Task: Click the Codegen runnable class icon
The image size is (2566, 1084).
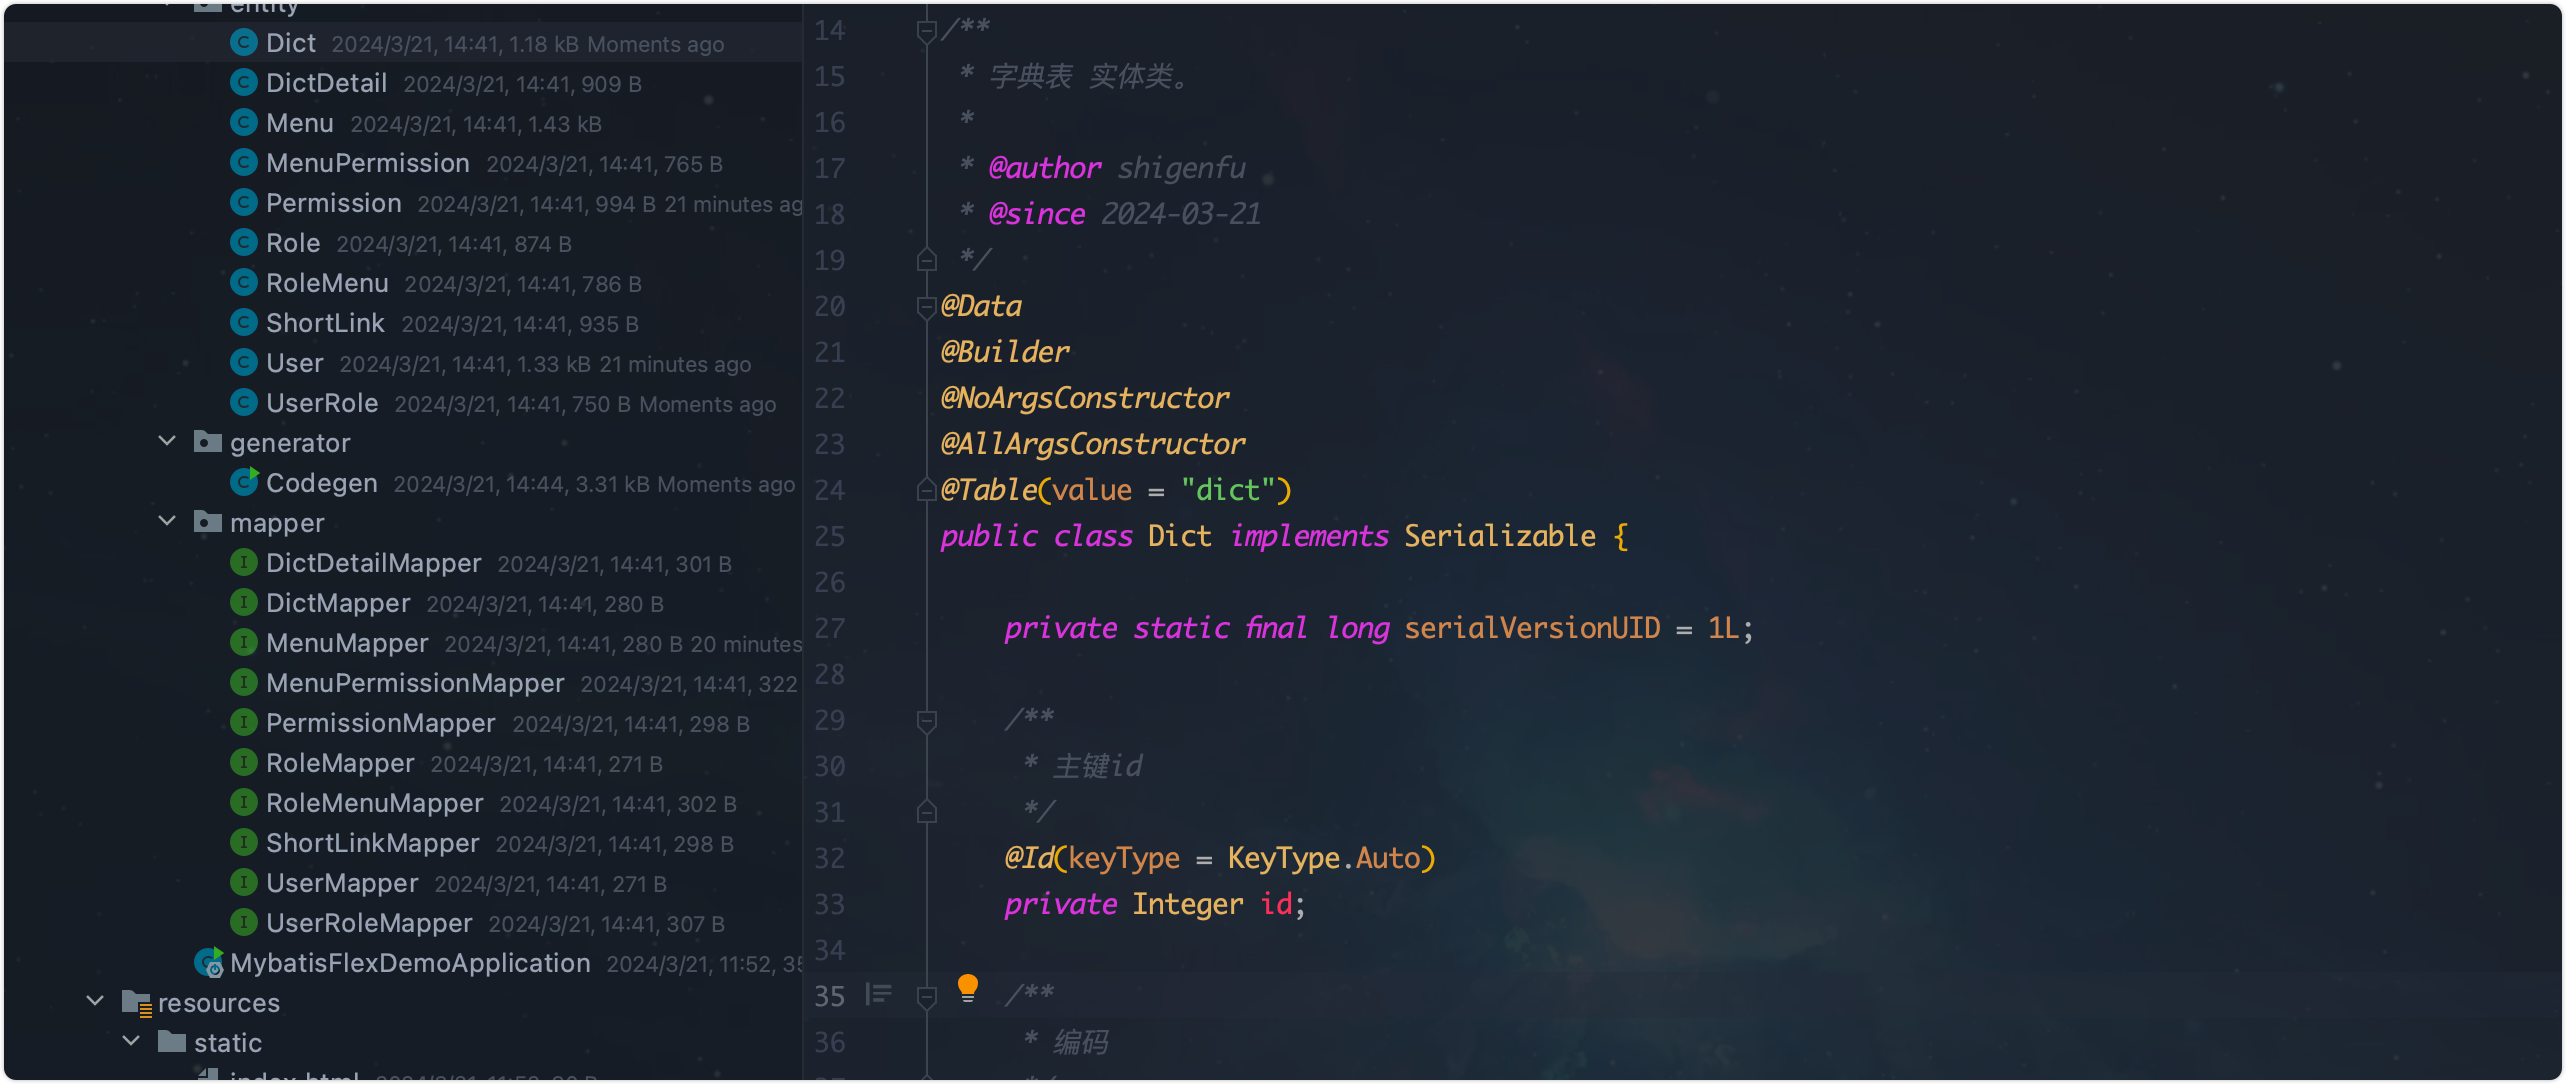Action: (244, 483)
